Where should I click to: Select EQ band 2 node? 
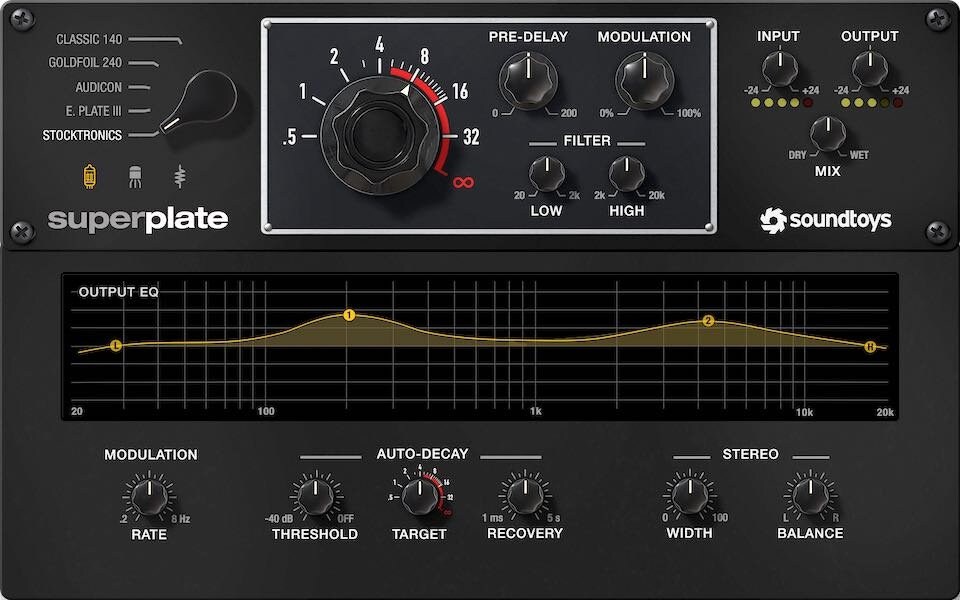708,321
